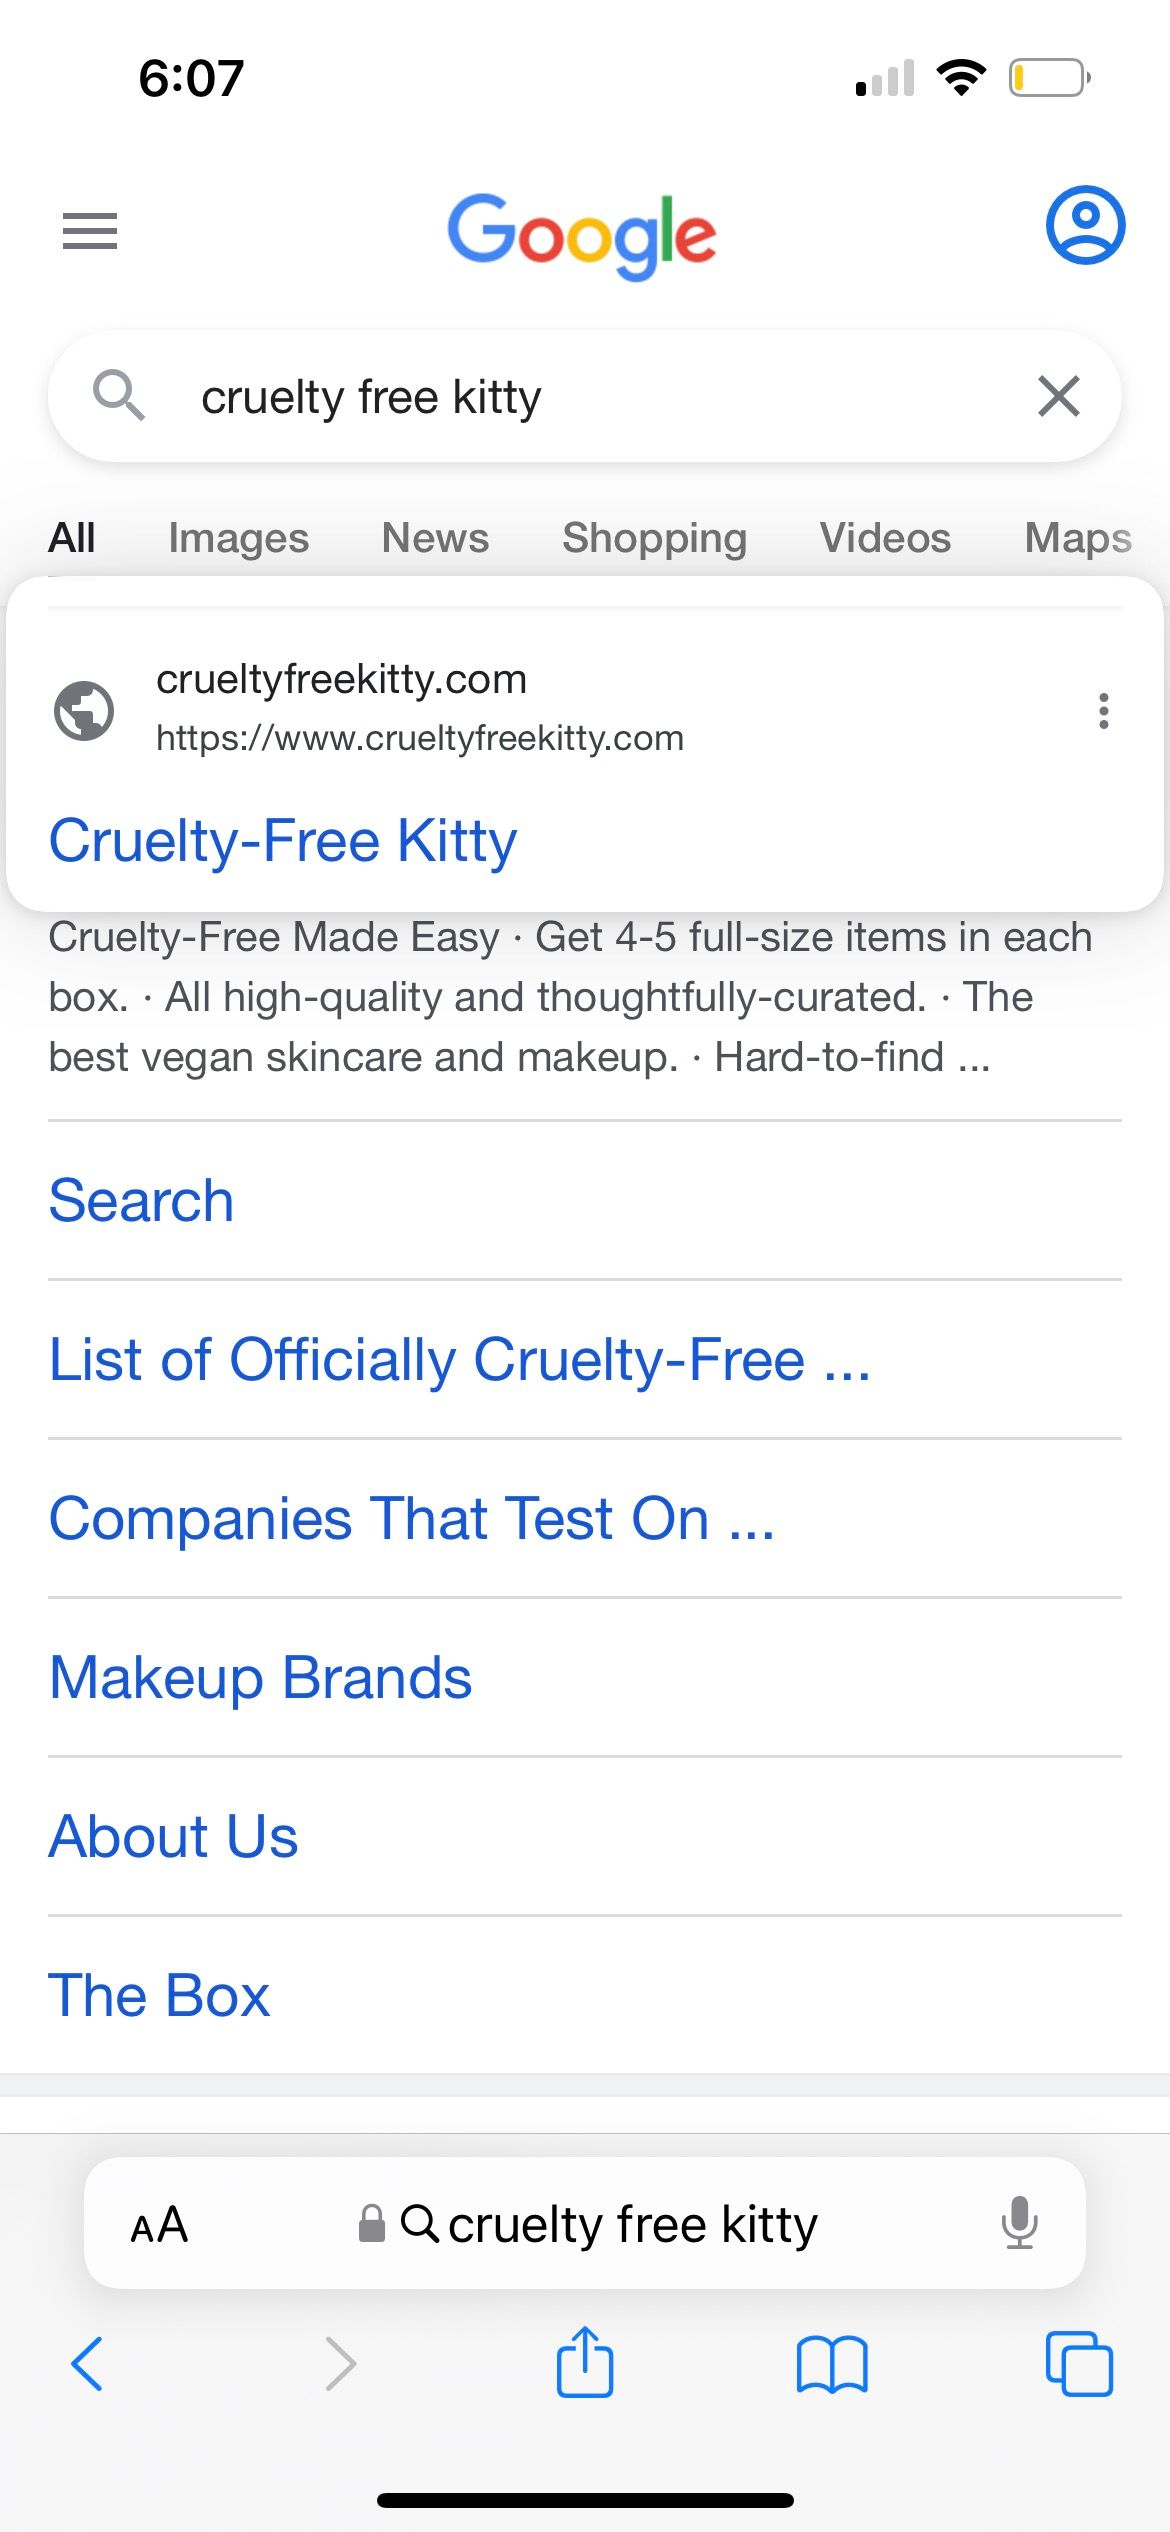The image size is (1170, 2532).
Task: Show open Safari tabs
Action: point(1079,2364)
